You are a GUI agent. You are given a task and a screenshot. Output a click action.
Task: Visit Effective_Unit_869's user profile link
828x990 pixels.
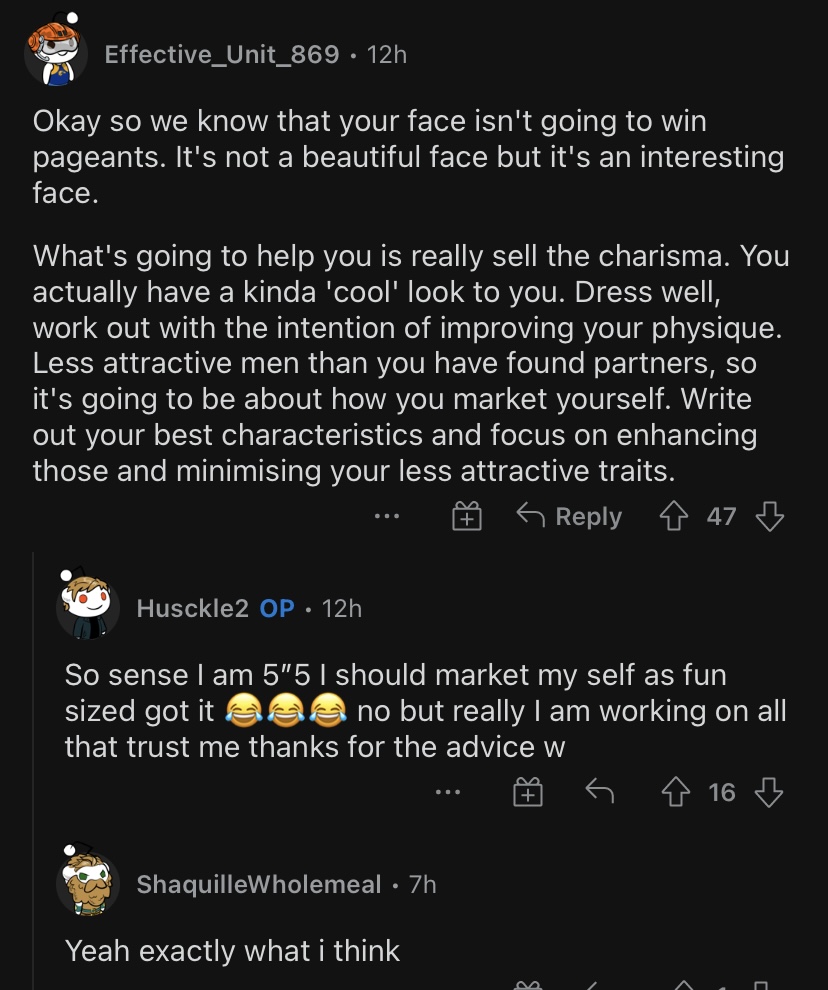pos(222,54)
